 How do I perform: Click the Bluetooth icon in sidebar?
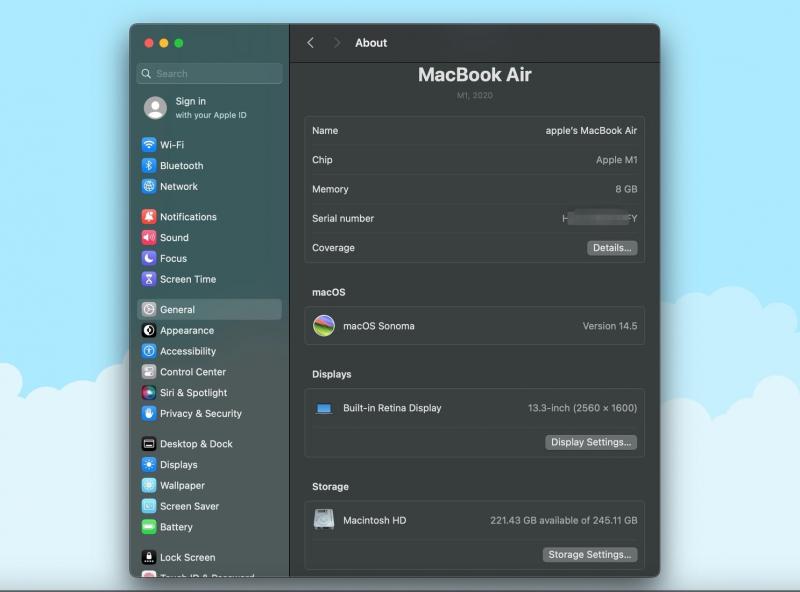click(148, 165)
